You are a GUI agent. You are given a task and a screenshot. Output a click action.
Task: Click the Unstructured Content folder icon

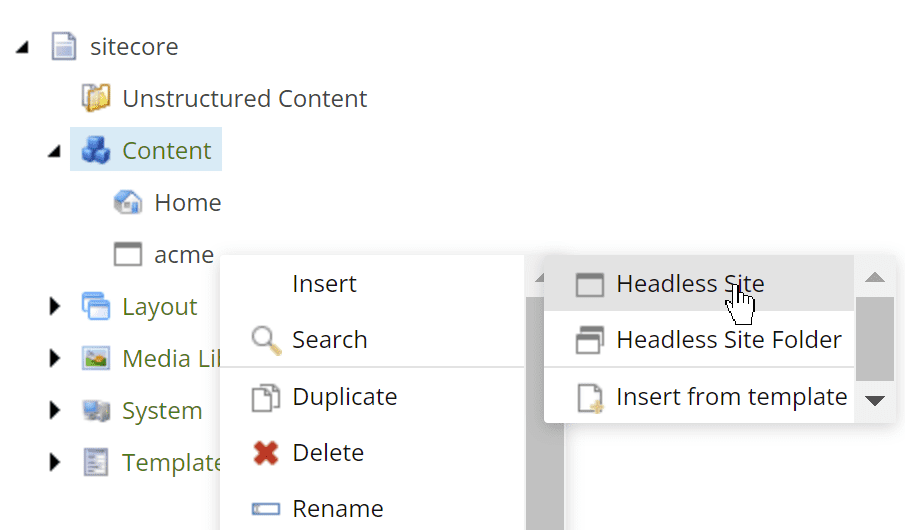coord(95,98)
